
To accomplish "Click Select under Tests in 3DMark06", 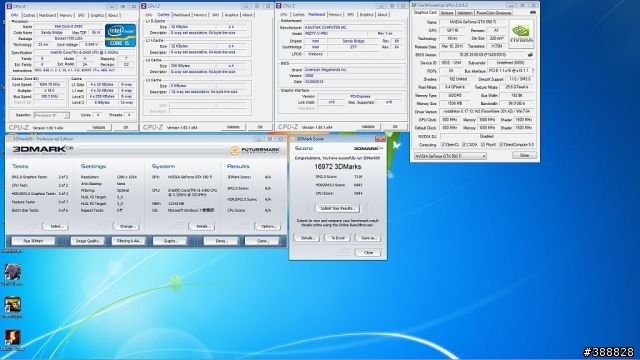I will tap(56, 226).
